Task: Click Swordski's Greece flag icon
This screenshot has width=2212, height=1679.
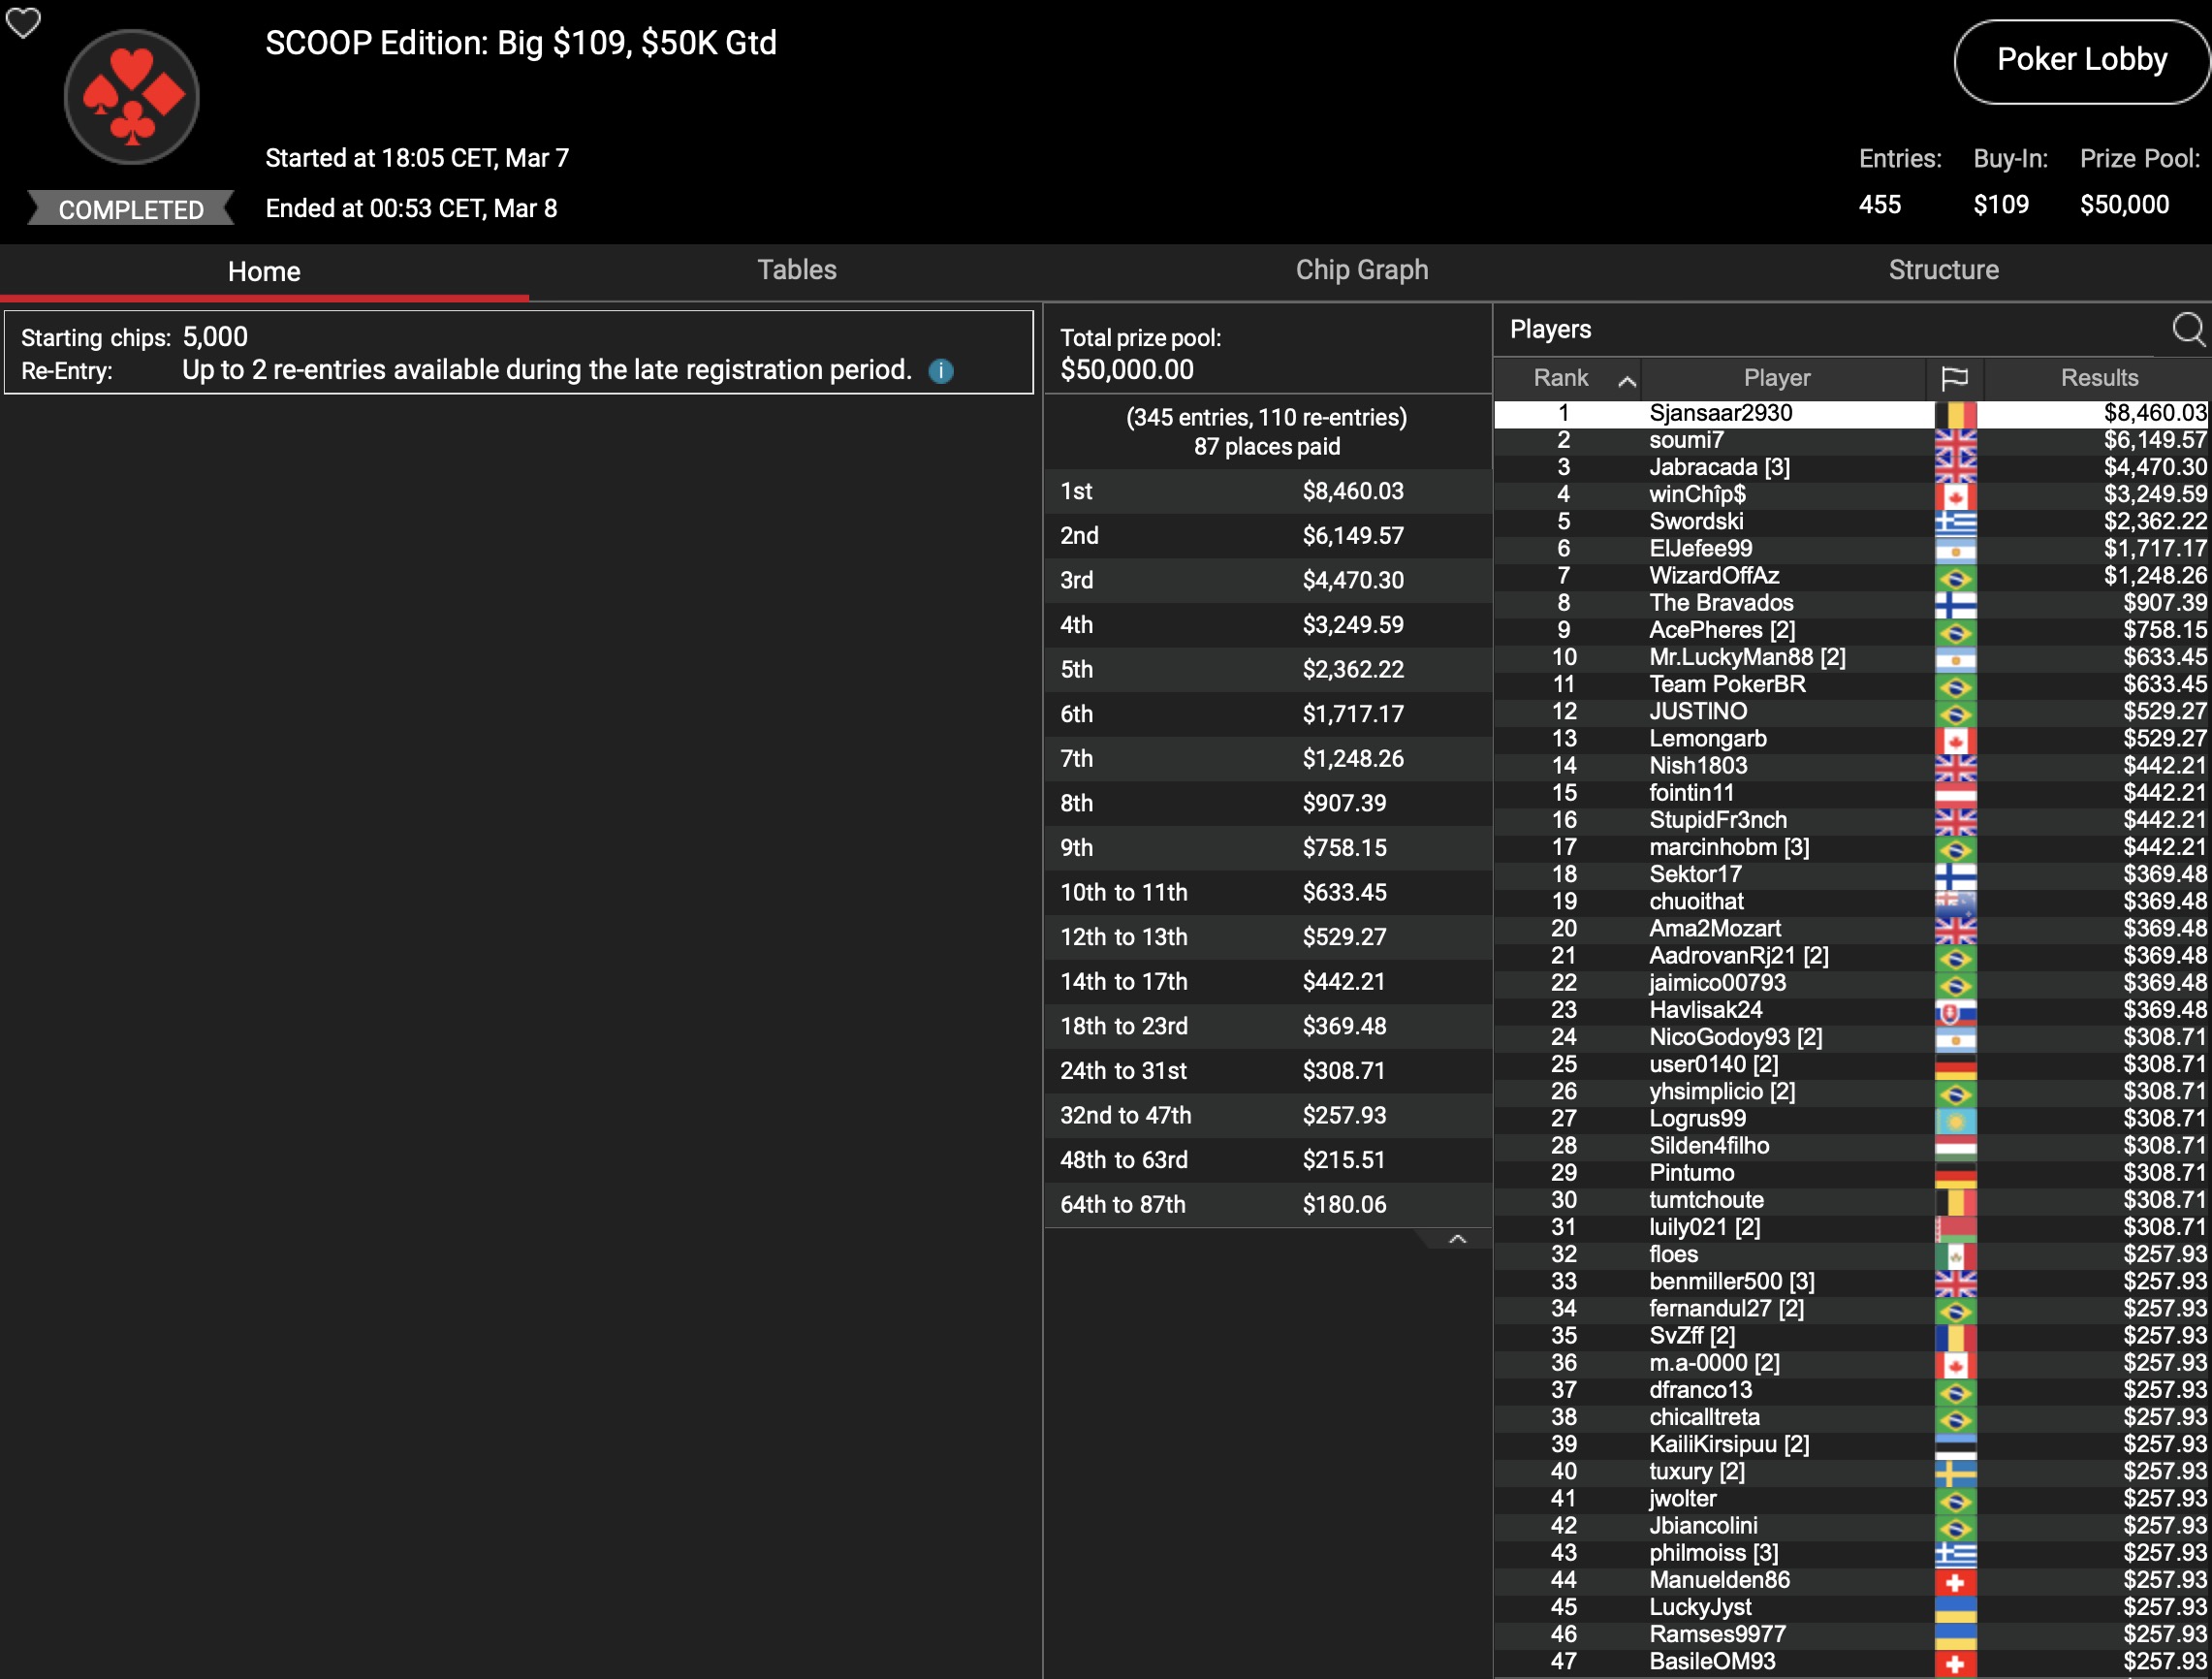Action: (x=1955, y=522)
